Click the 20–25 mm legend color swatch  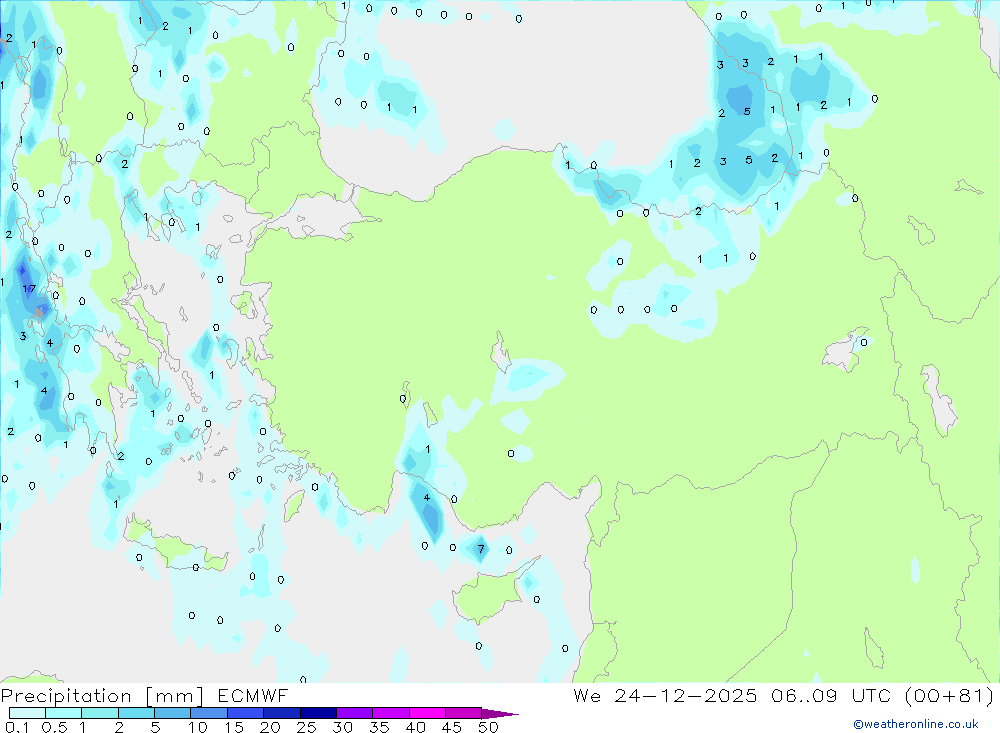[282, 713]
